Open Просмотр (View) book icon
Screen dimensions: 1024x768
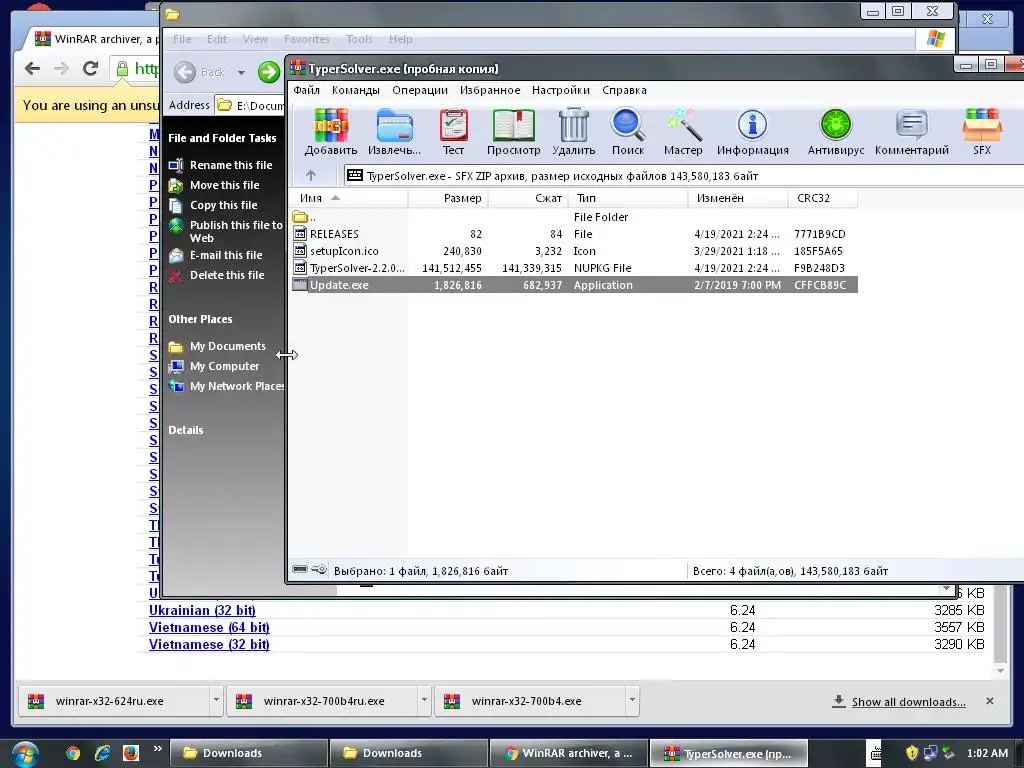pyautogui.click(x=513, y=133)
